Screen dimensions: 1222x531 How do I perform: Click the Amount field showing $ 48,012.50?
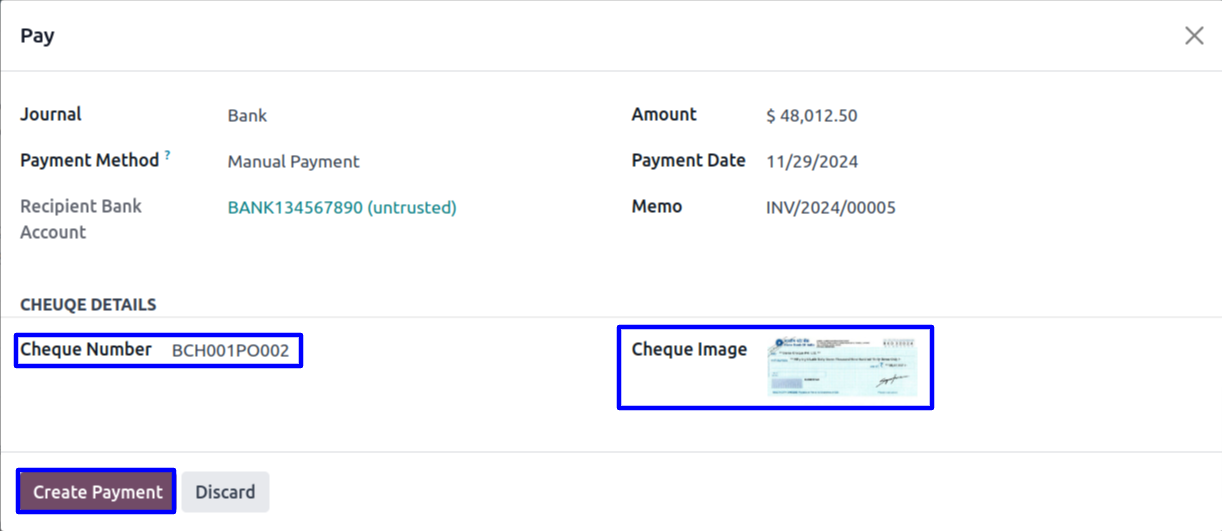click(811, 116)
